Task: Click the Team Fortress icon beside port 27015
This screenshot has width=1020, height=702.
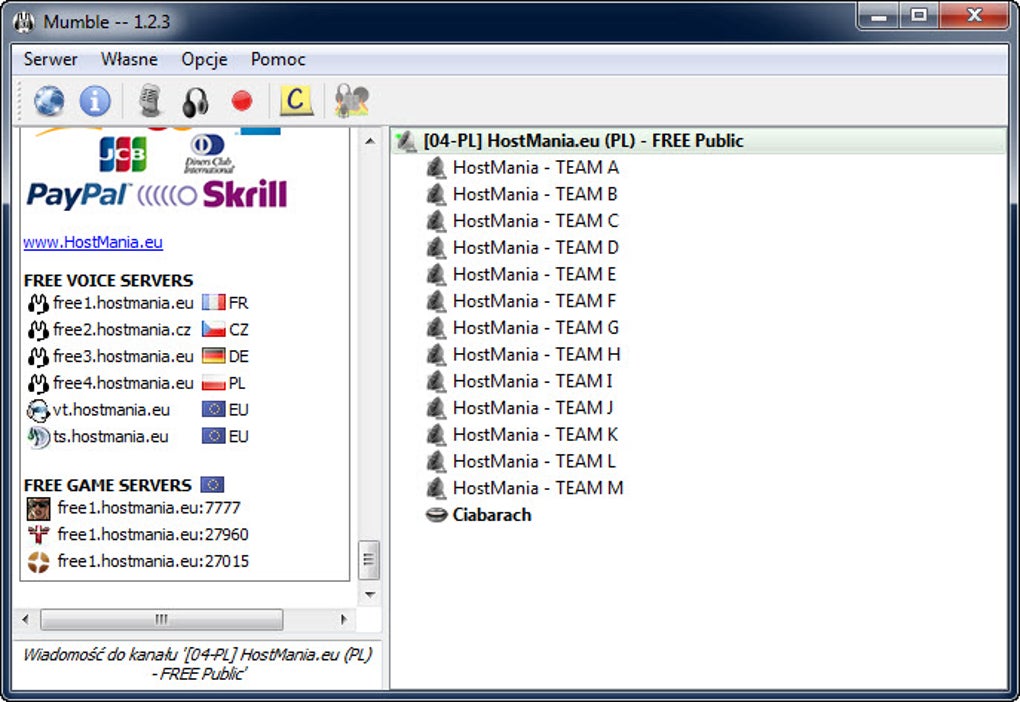Action: coord(38,561)
